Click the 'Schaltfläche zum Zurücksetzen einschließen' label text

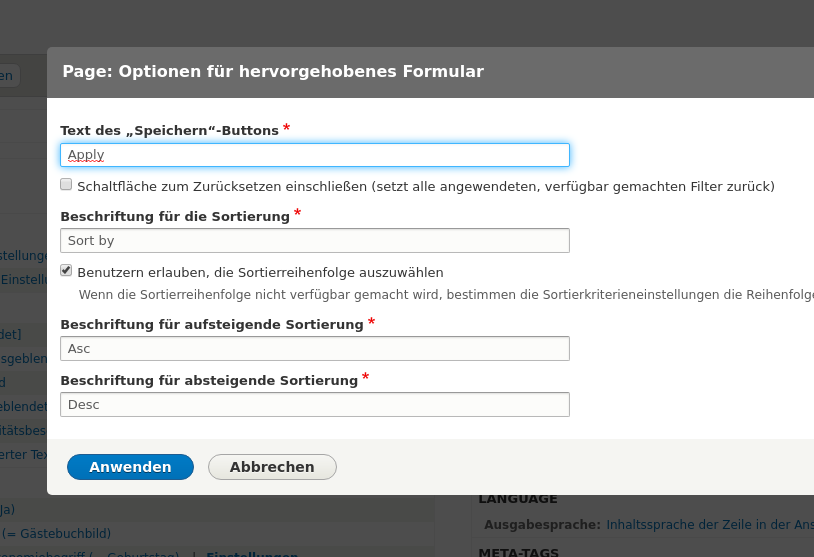(x=425, y=187)
